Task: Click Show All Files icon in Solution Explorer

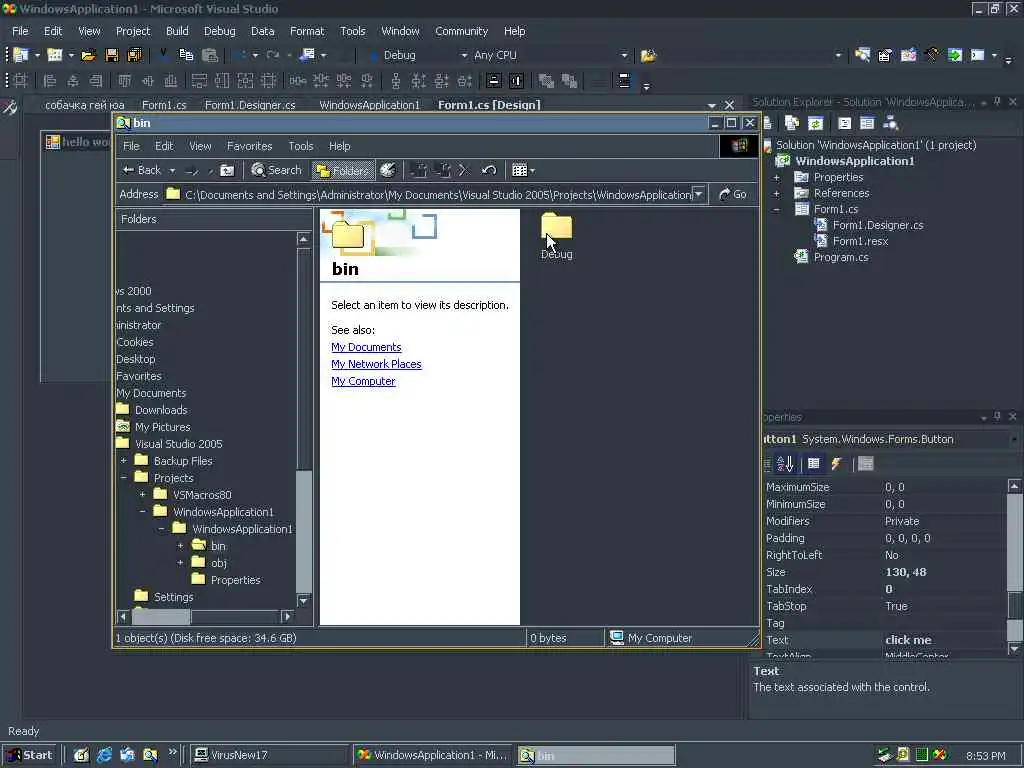Action: click(x=792, y=123)
